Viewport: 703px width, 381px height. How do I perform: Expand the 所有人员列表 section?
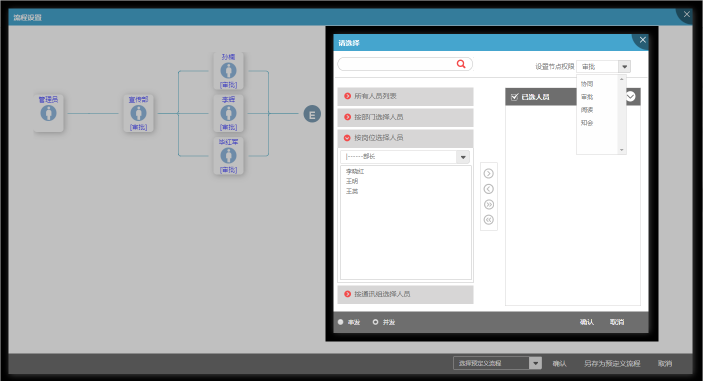point(405,96)
